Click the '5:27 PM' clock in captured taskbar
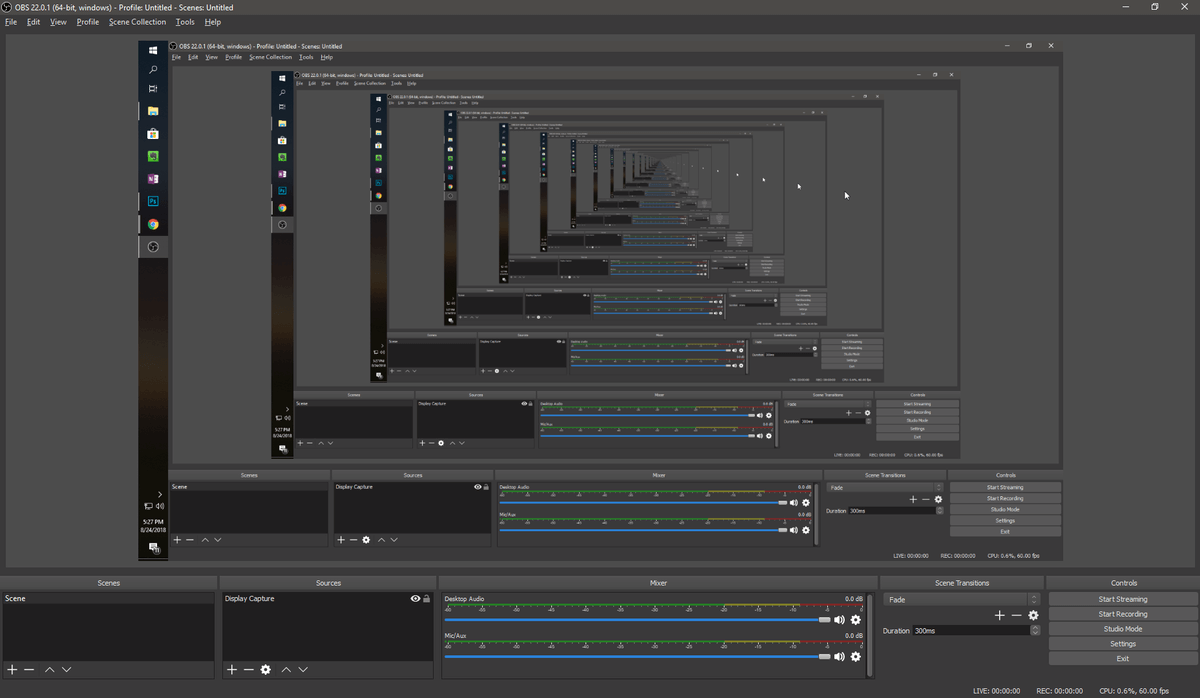This screenshot has height=698, width=1200. pyautogui.click(x=153, y=522)
